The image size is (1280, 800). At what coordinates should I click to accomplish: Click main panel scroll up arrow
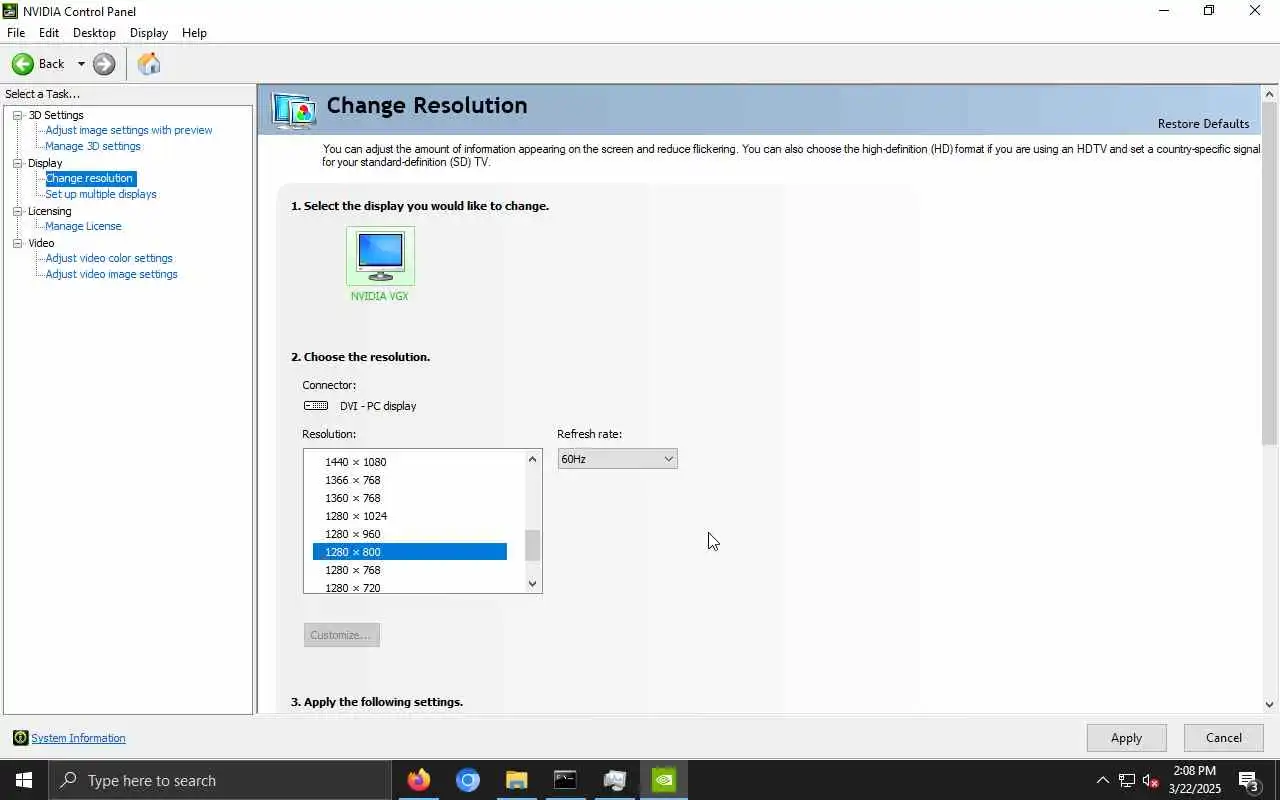click(1270, 94)
